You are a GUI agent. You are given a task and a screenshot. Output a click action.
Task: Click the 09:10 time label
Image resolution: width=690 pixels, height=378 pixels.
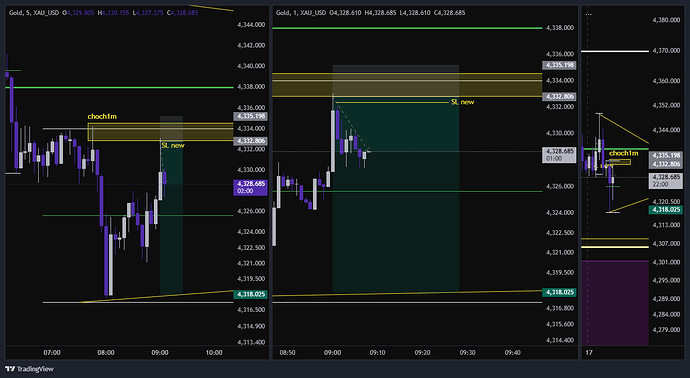point(378,352)
